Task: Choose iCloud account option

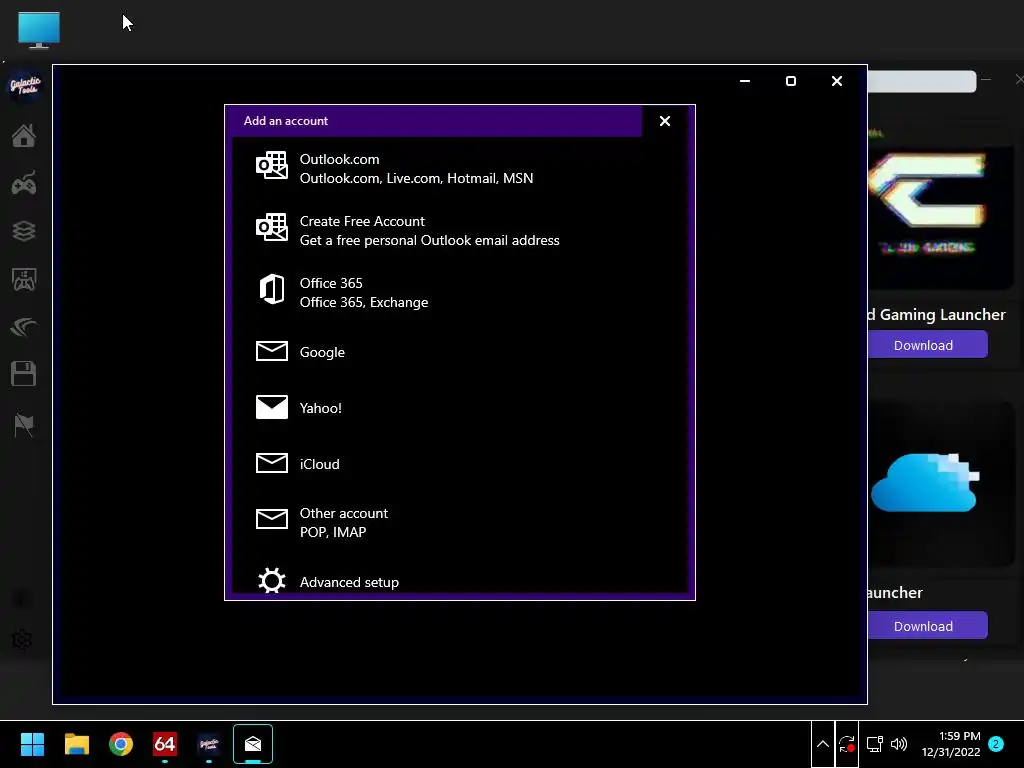Action: [459, 464]
